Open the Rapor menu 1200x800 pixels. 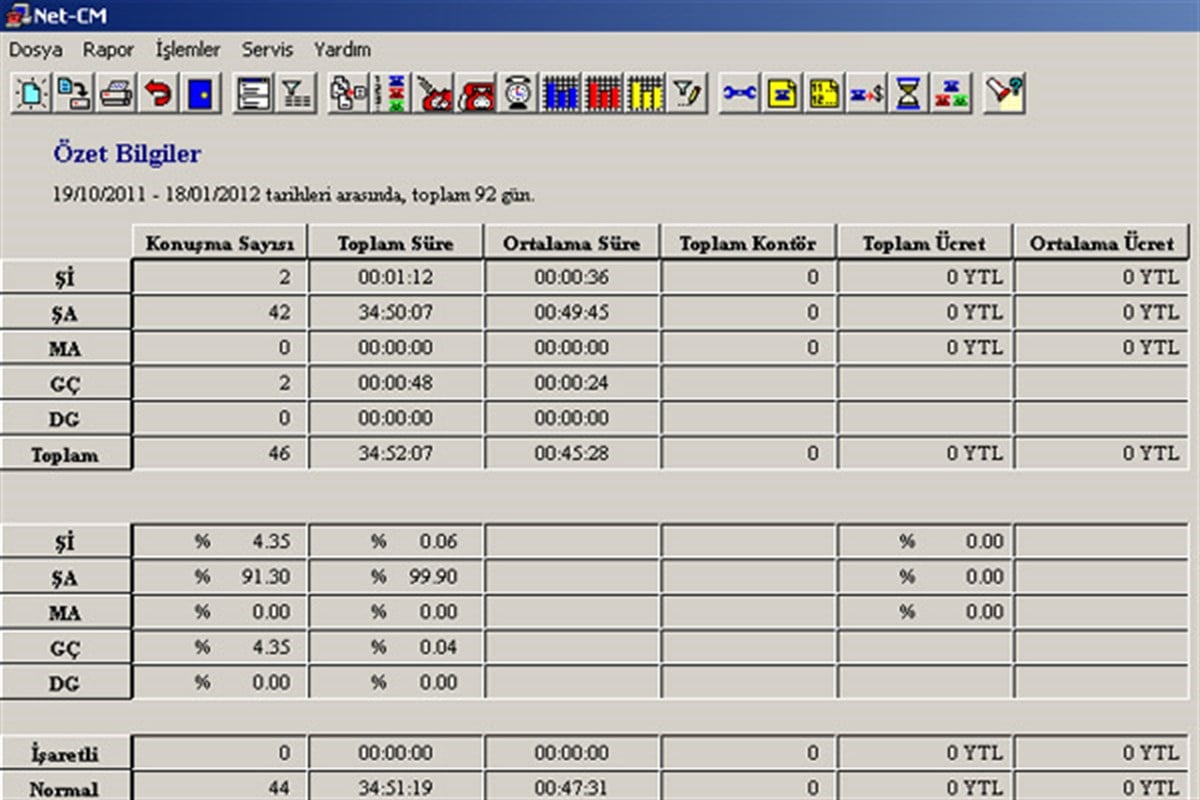(109, 49)
